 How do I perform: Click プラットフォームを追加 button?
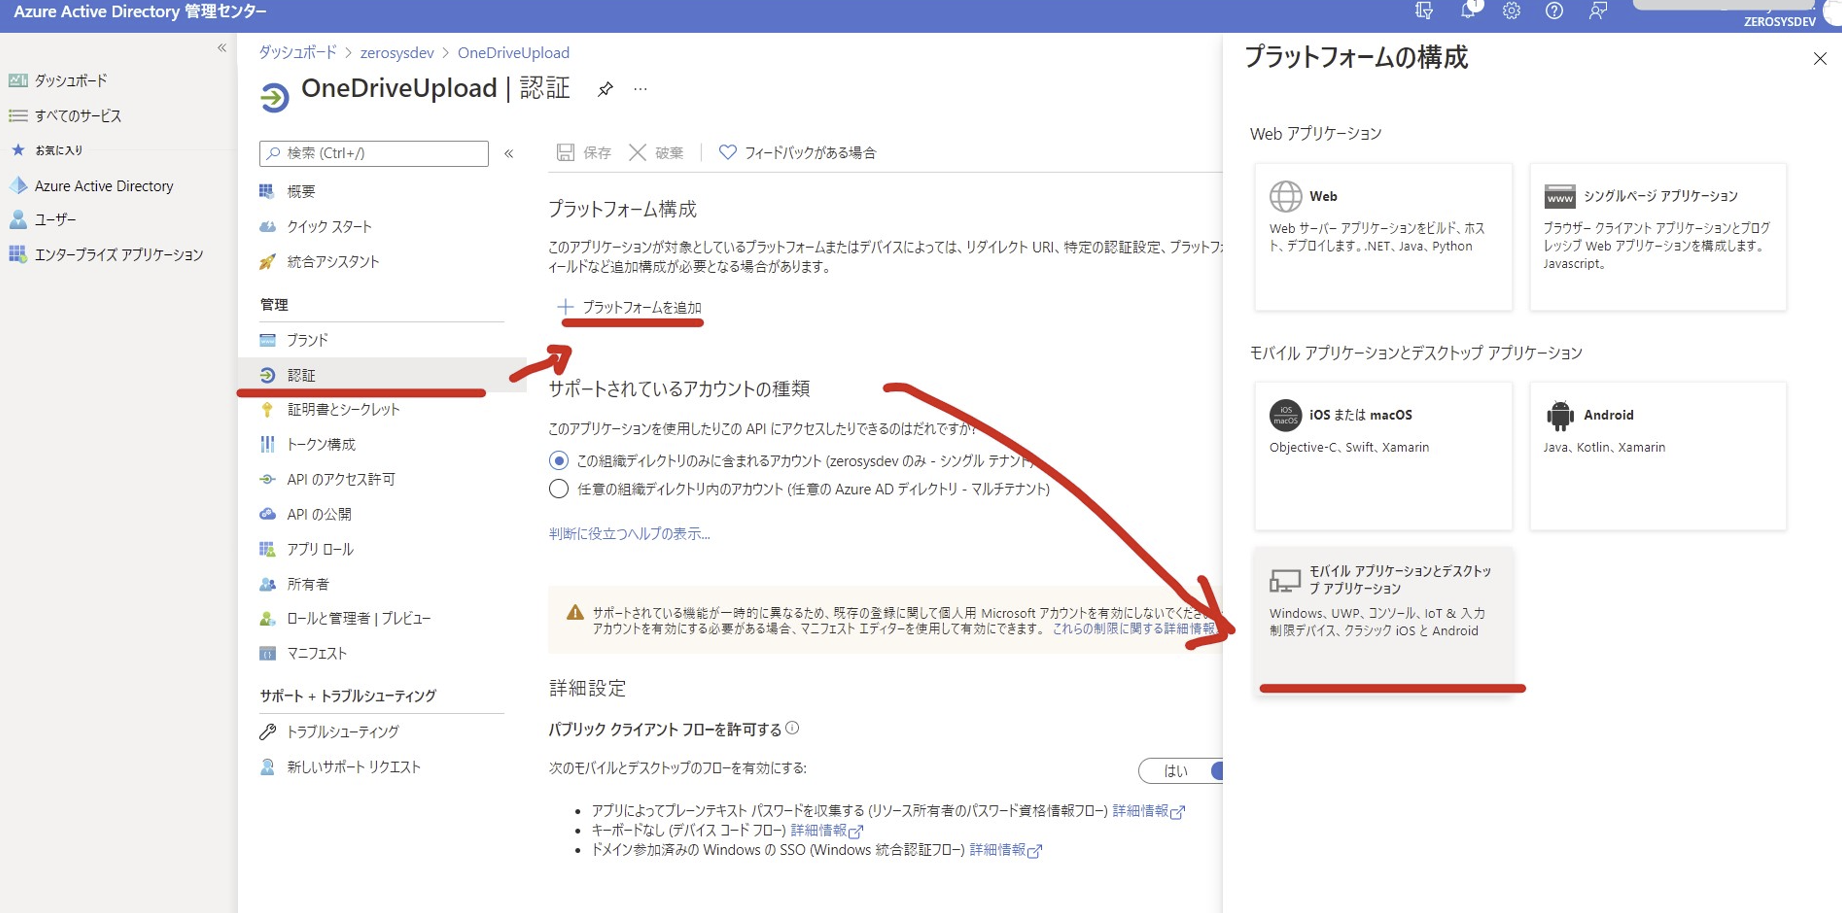tap(630, 307)
